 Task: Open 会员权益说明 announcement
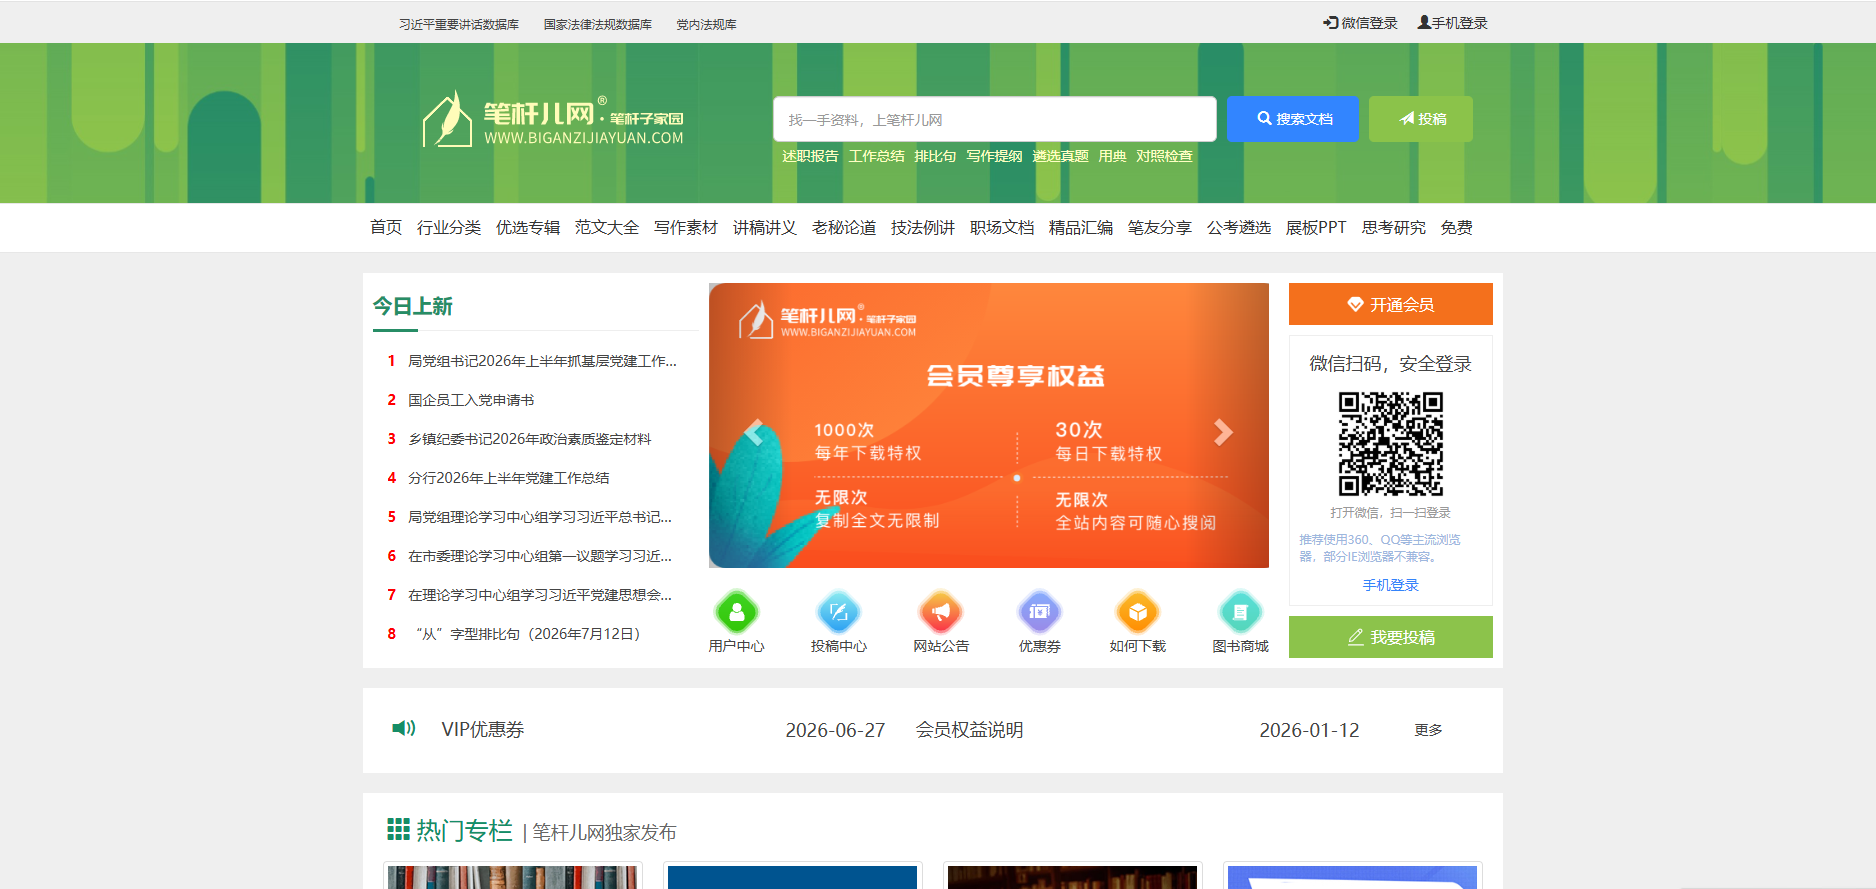point(970,730)
